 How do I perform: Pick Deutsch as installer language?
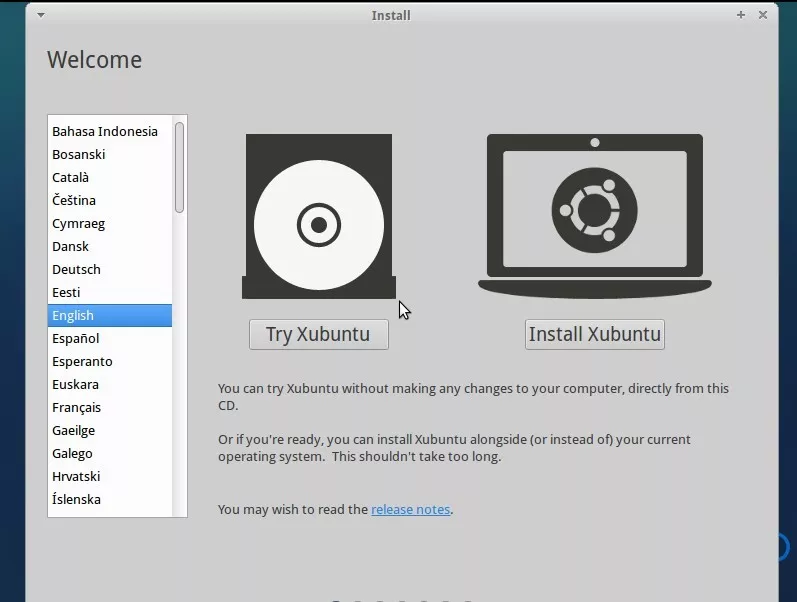[110, 269]
